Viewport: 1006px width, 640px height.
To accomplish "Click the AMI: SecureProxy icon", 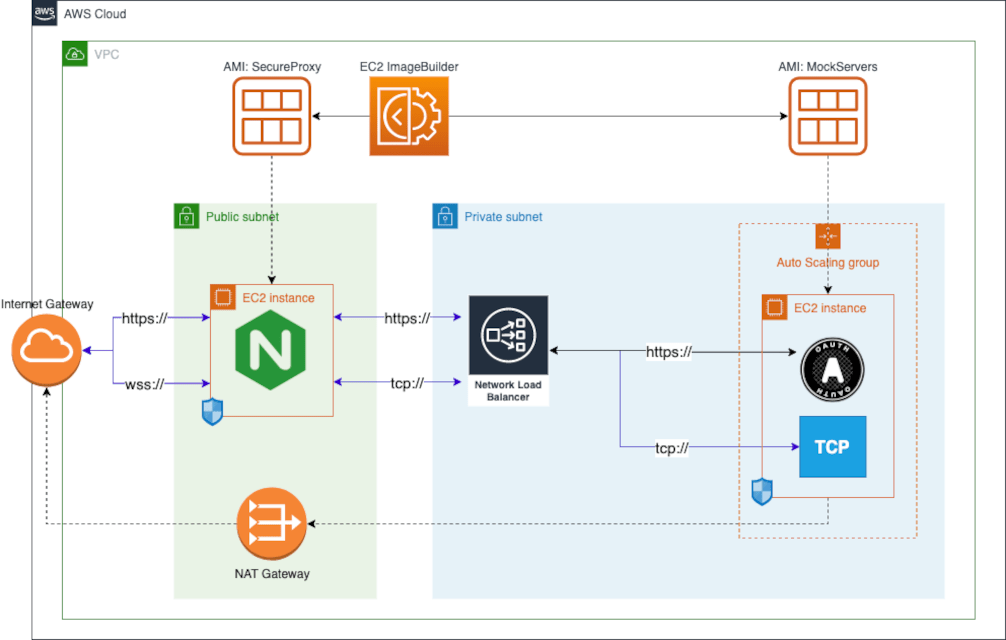I will [x=272, y=115].
